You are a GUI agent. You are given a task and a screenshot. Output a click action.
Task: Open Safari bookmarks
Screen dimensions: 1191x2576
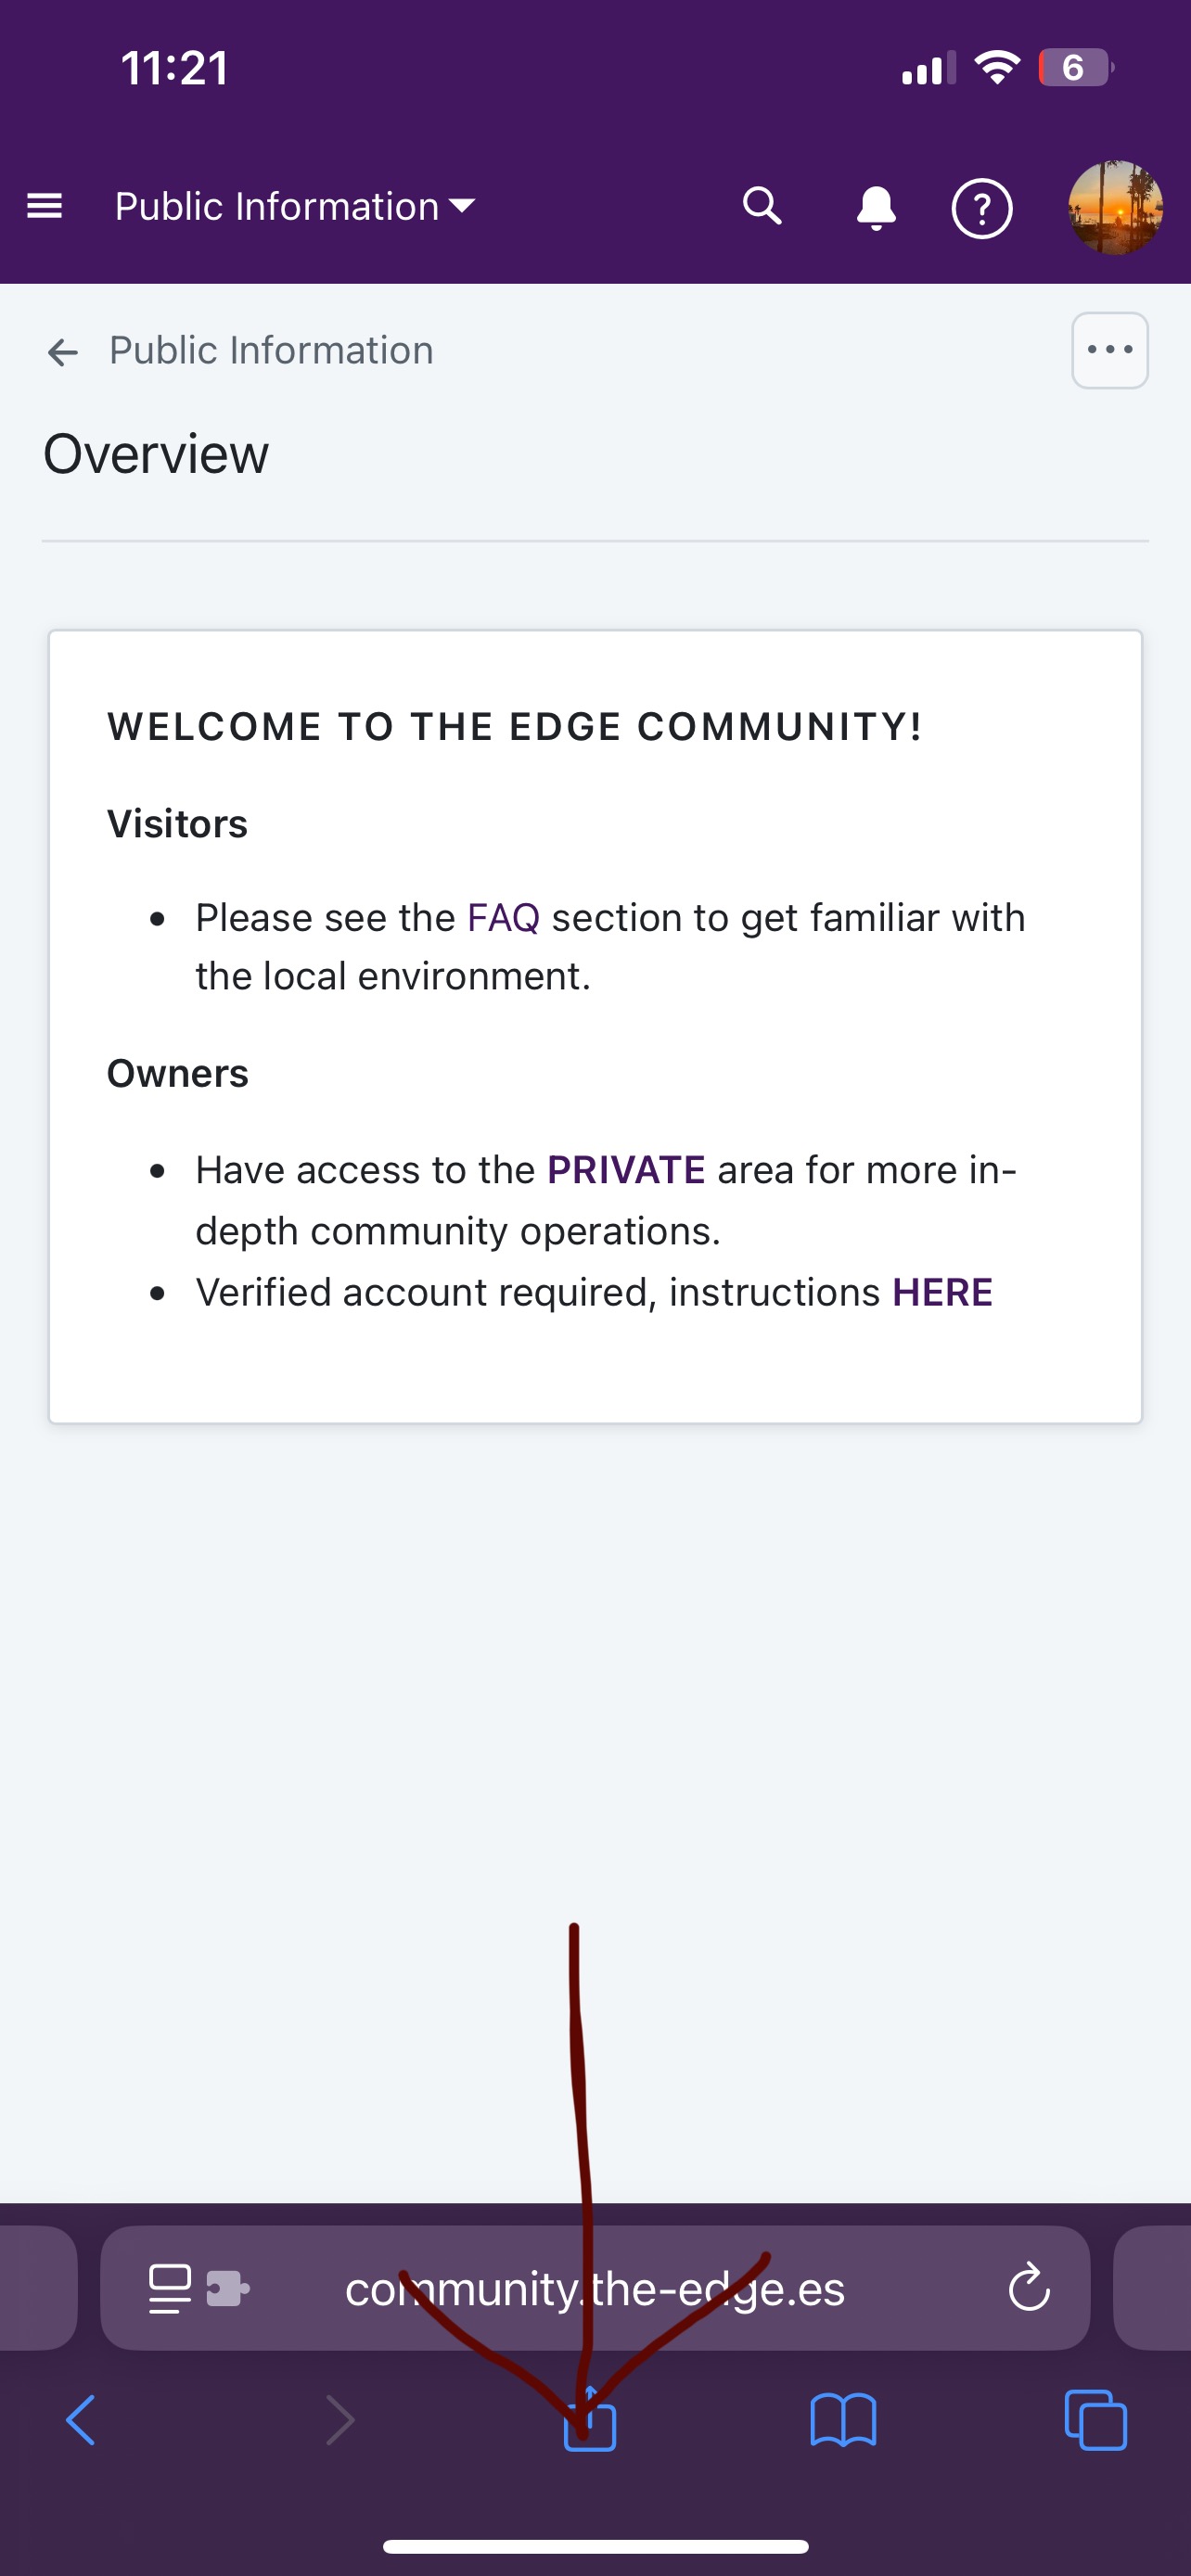[x=843, y=2420]
